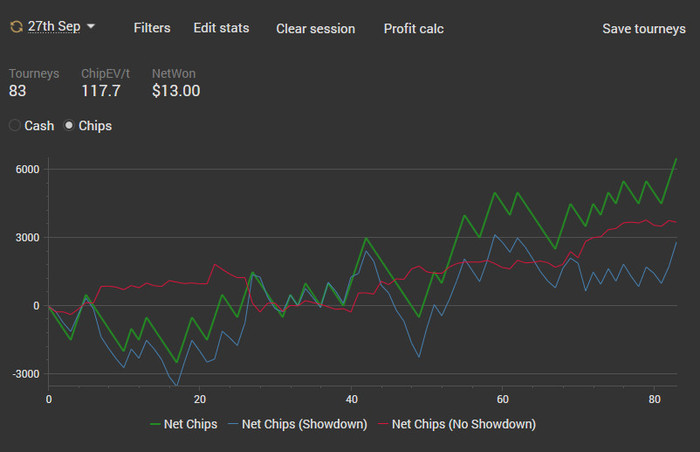Viewport: 700px width, 452px height.
Task: Click the Net Chips (Showdown) legend label
Action: point(304,424)
